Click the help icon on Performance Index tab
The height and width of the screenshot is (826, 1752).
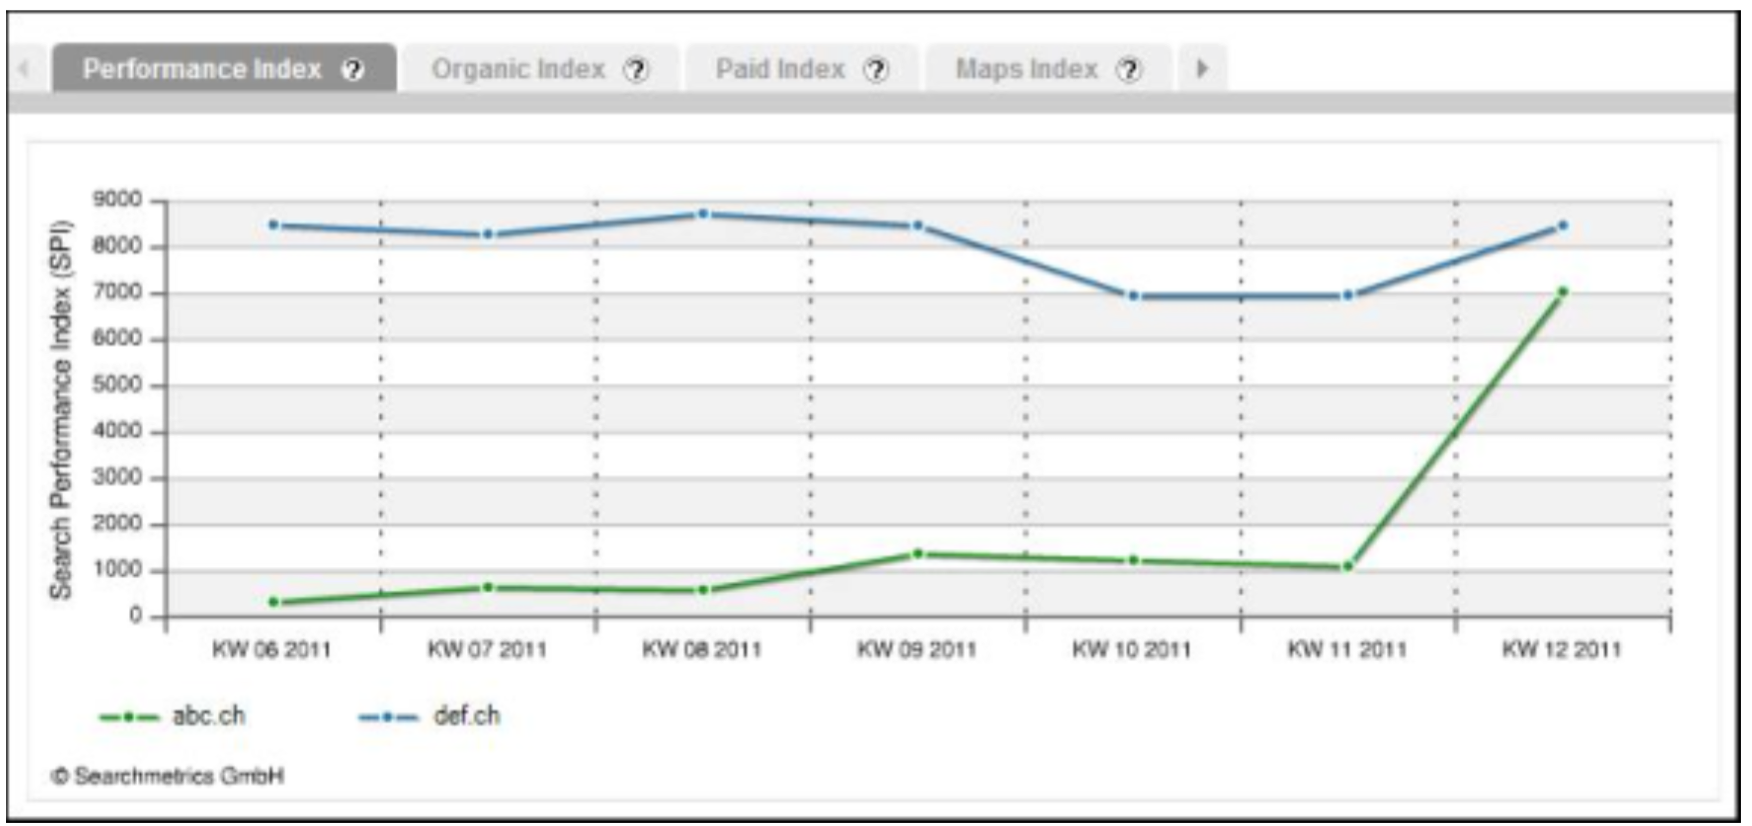pos(352,70)
